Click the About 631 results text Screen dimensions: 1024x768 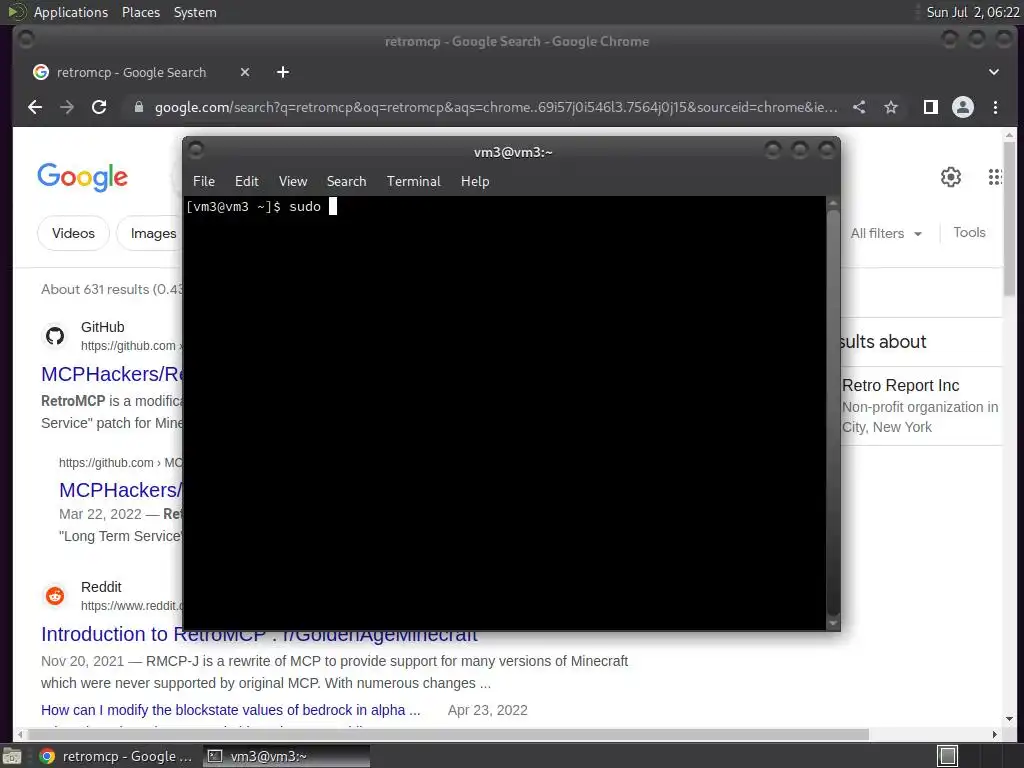tap(112, 289)
